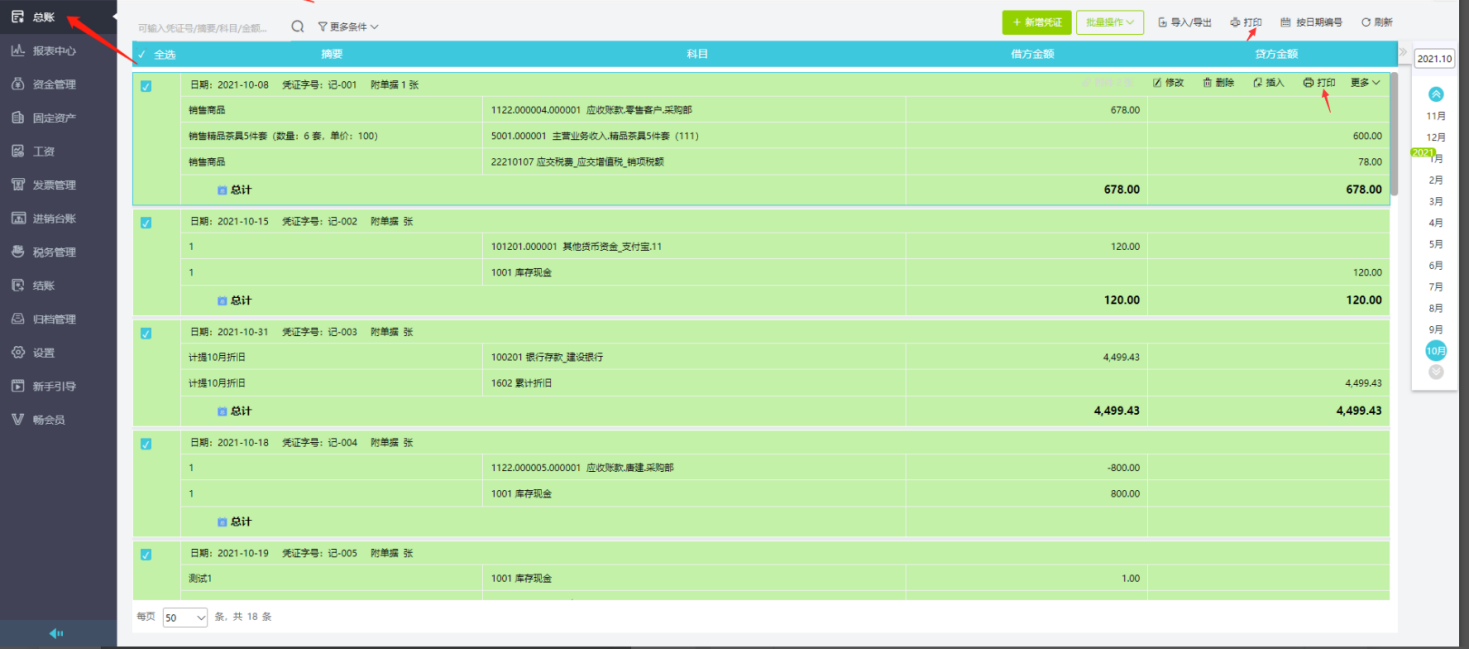
Task: Expand 更多条件 filter options
Action: tap(348, 27)
